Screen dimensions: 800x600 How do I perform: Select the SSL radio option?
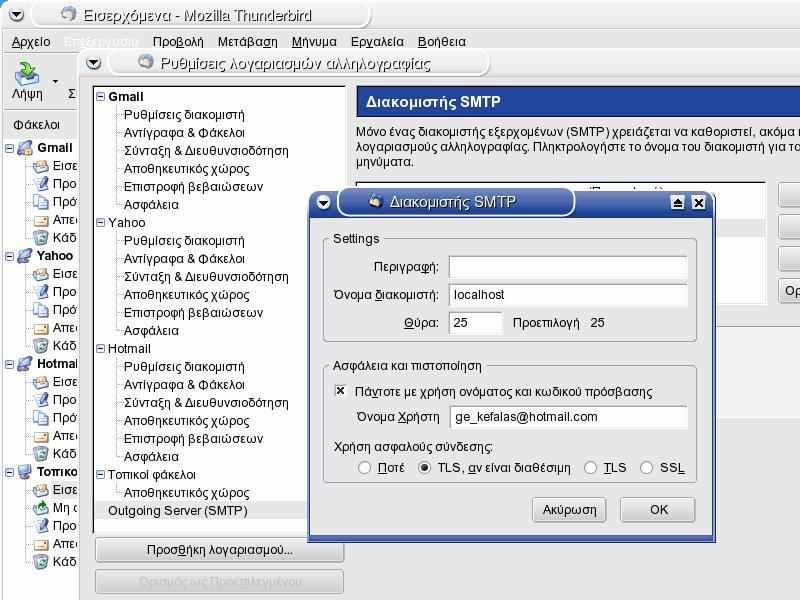click(x=646, y=468)
